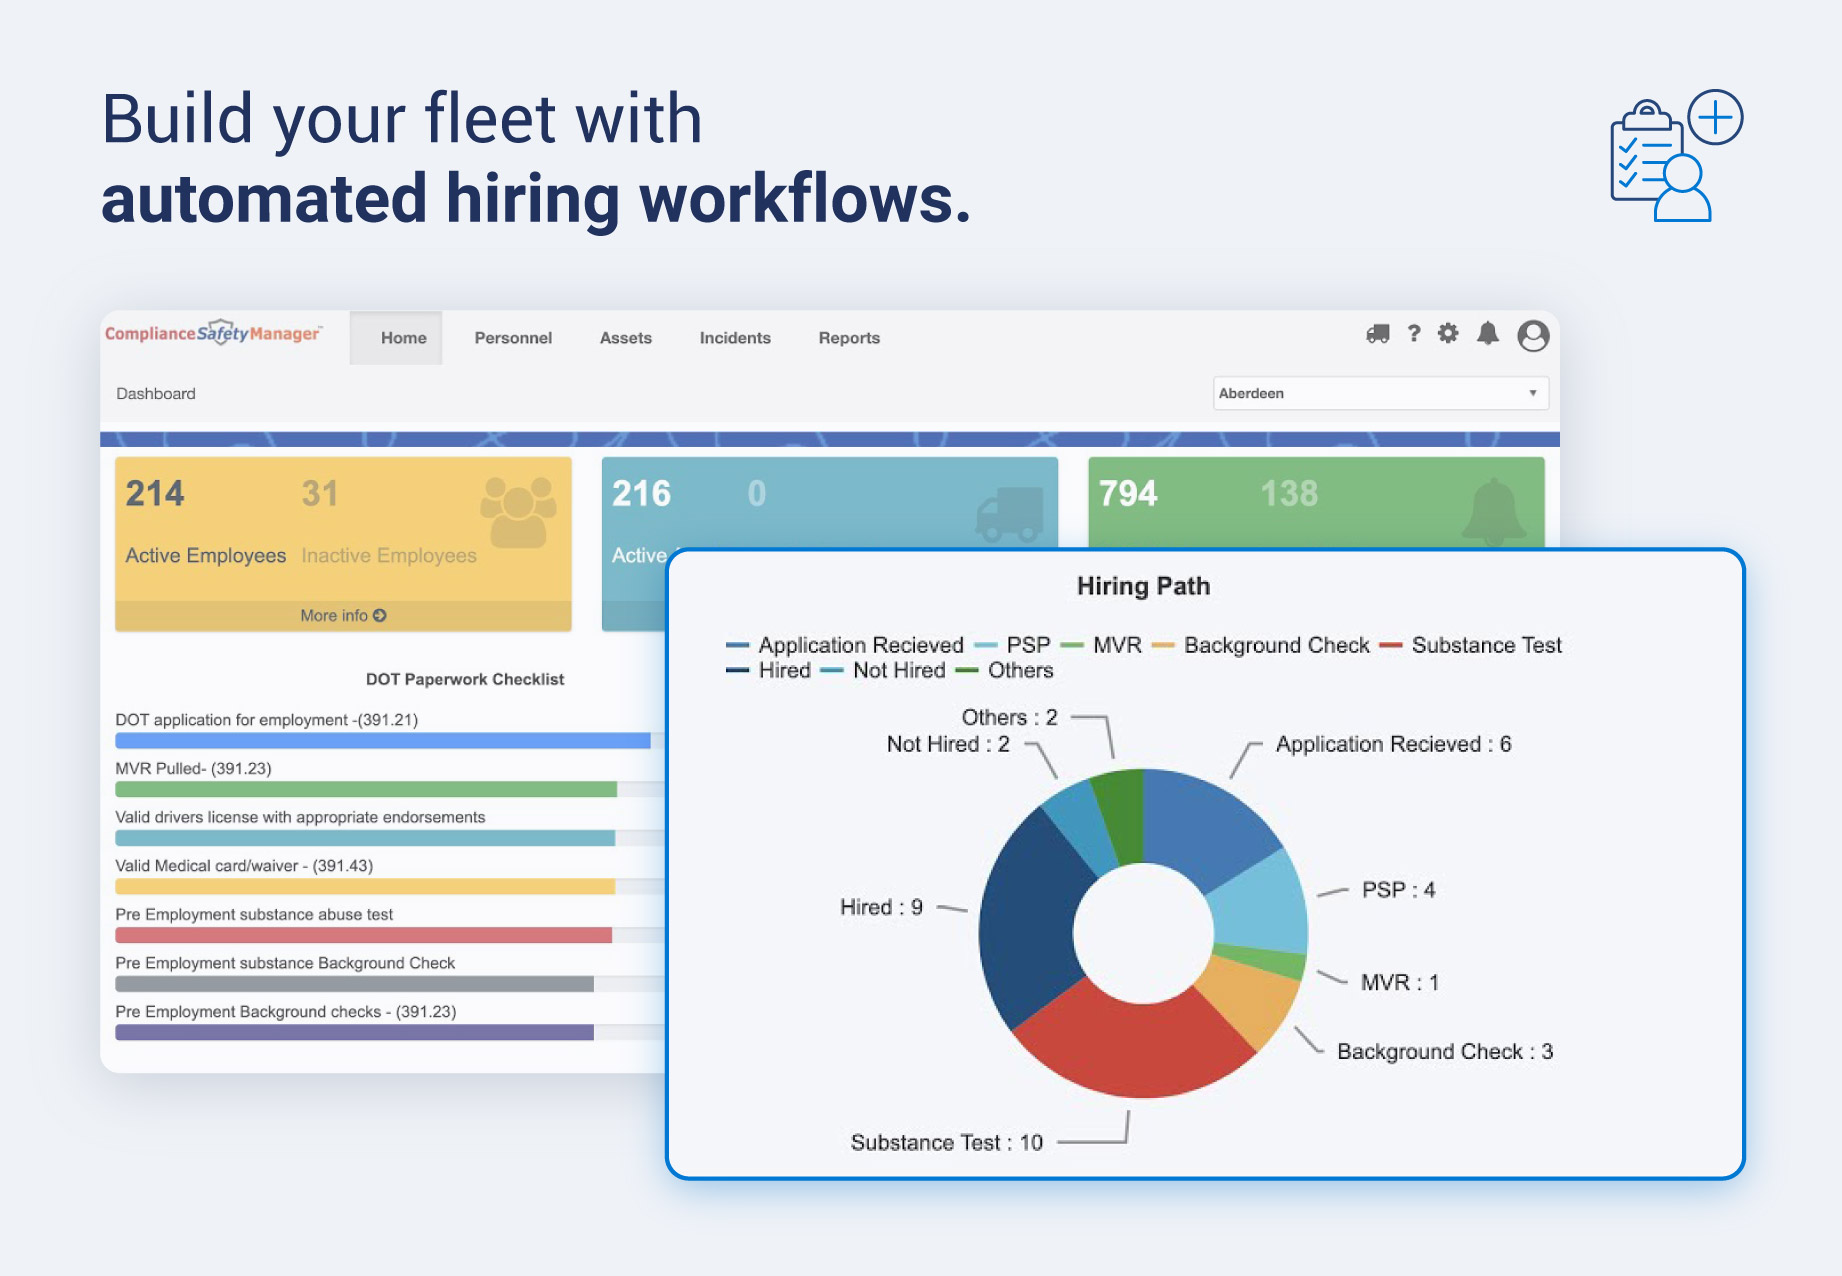Viewport: 1842px width, 1276px height.
Task: Toggle Substance Test legend entry
Action: click(1470, 645)
